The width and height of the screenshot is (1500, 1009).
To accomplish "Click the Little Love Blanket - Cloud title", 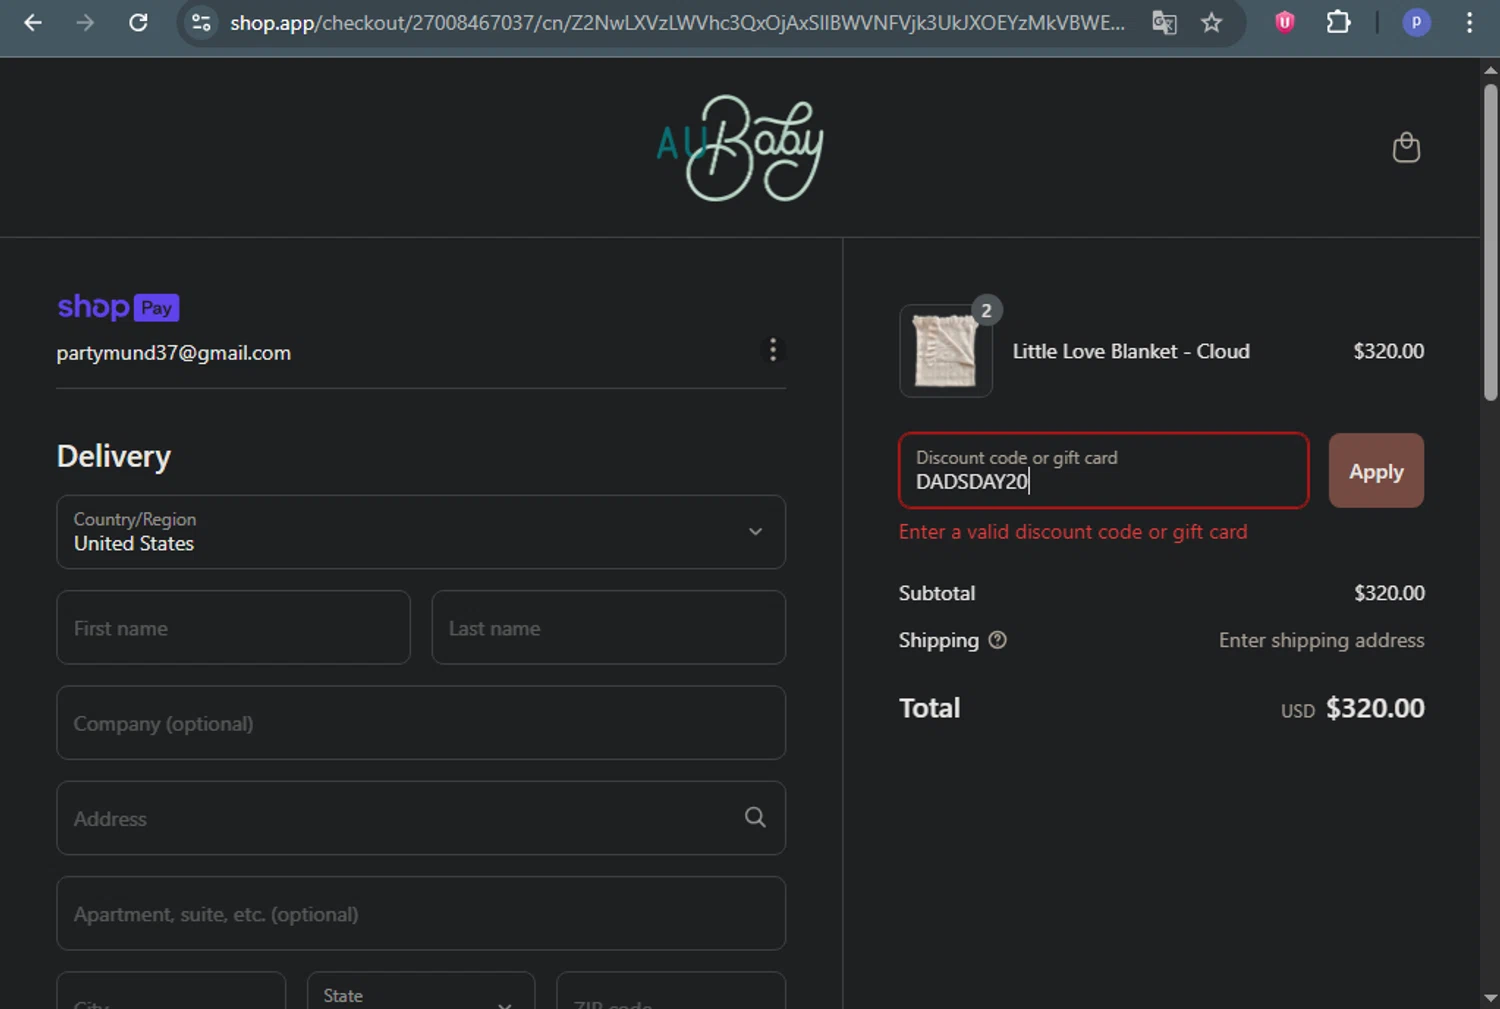I will pyautogui.click(x=1131, y=351).
